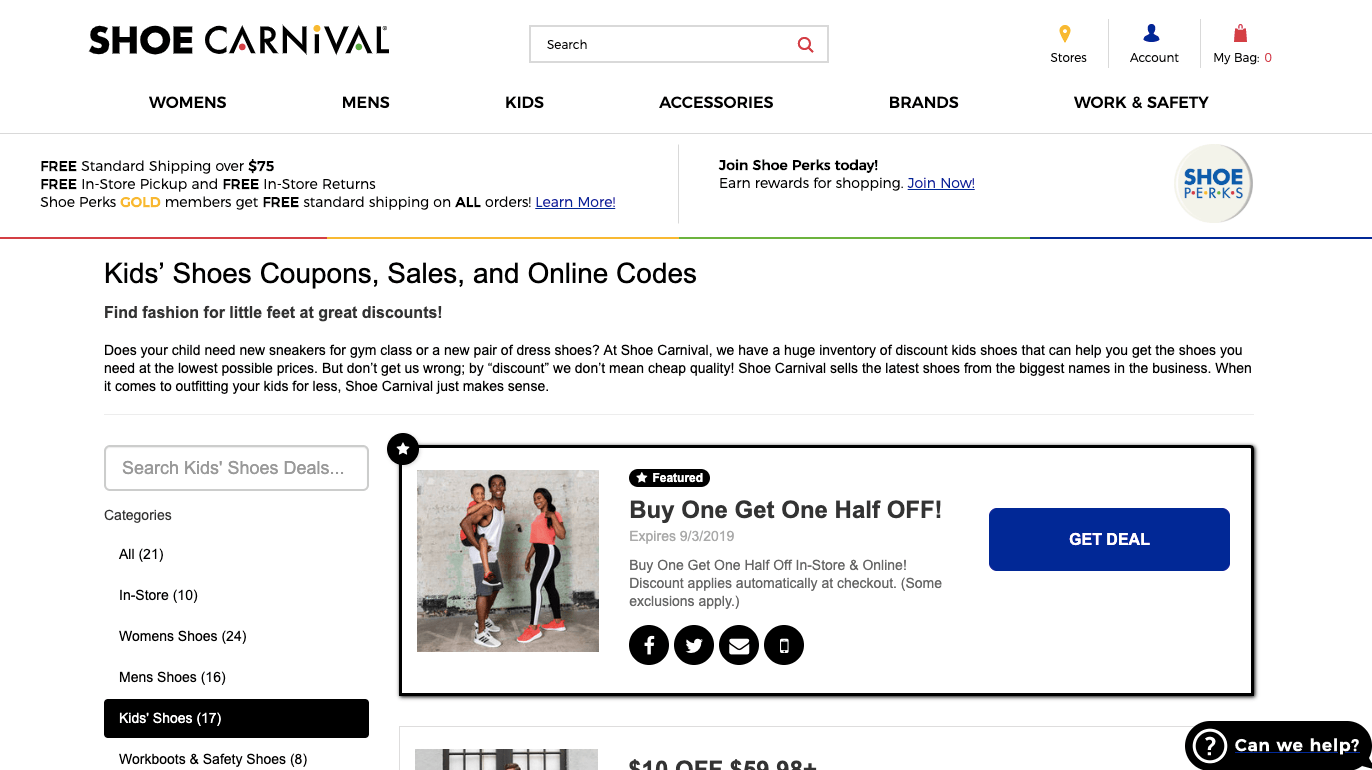1372x770 pixels.
Task: Focus the Search Kids' Shoes Deals field
Action: (236, 468)
